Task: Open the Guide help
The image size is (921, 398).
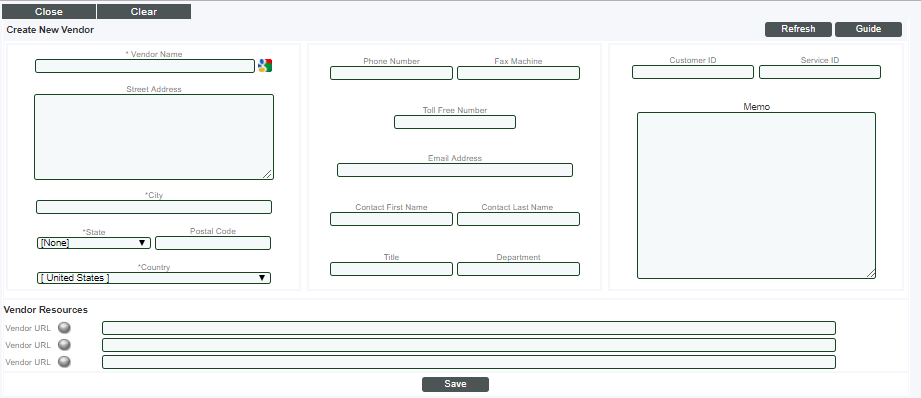Action: click(868, 29)
